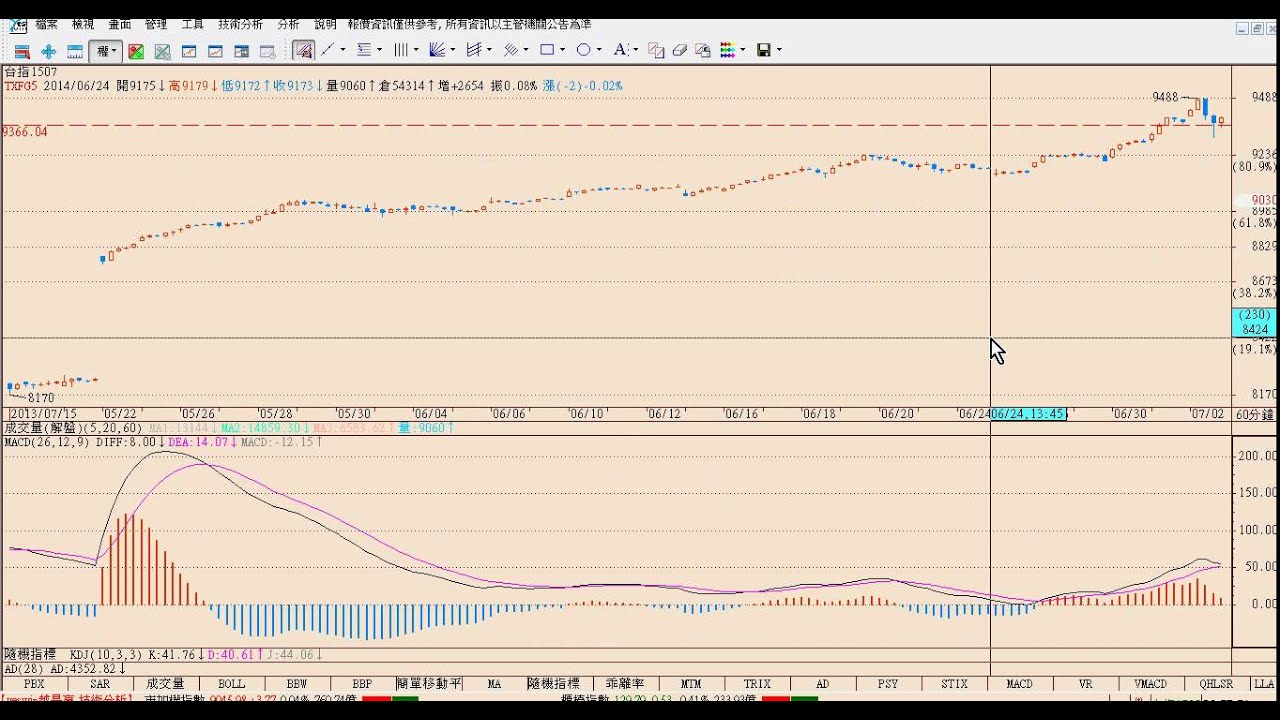Click the grey-green chart toolbar icon
The height and width of the screenshot is (720, 1280).
click(x=163, y=51)
